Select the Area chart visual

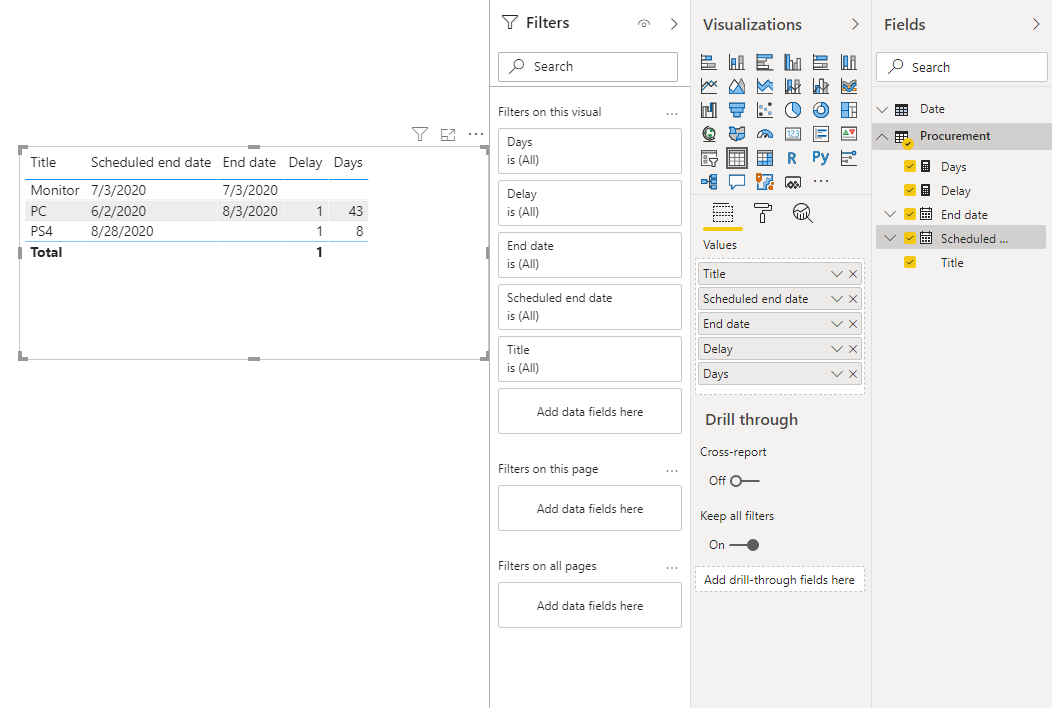click(737, 86)
